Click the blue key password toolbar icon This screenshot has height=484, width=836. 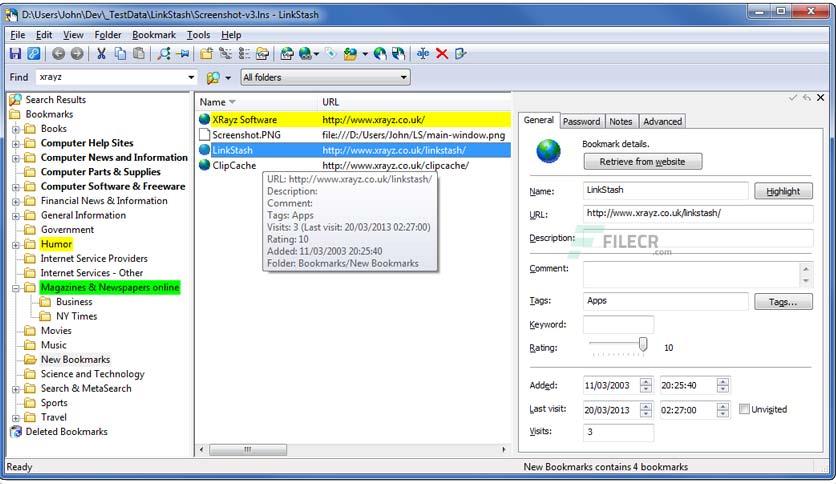point(34,53)
